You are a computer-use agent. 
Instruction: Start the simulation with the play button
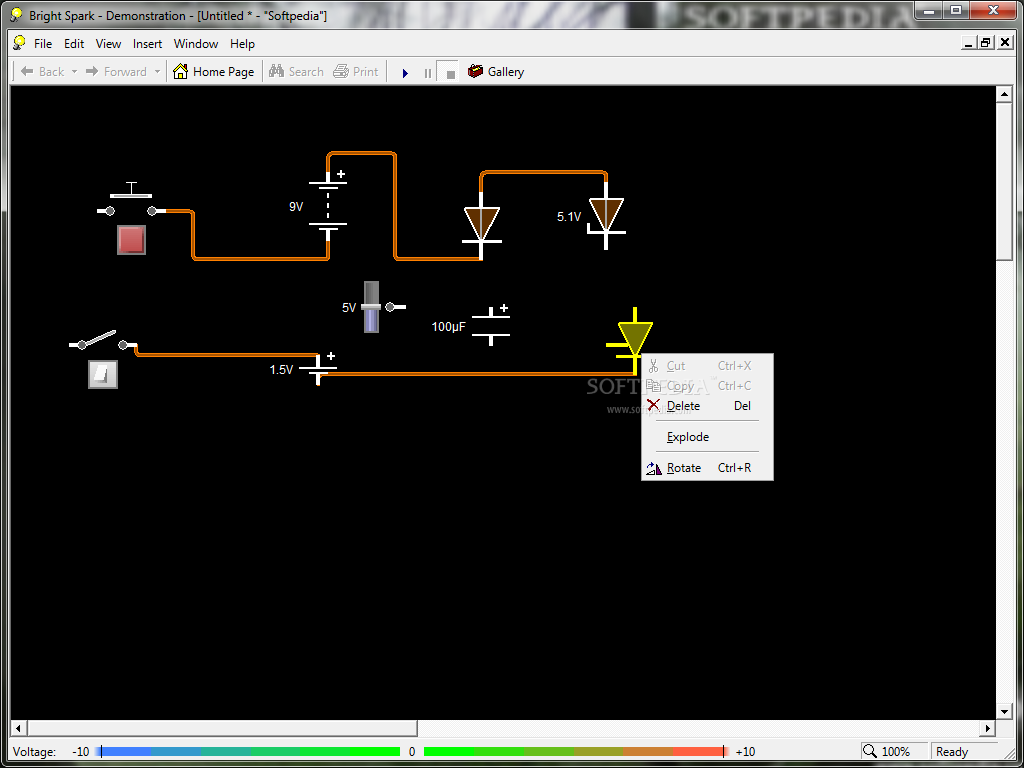click(405, 73)
